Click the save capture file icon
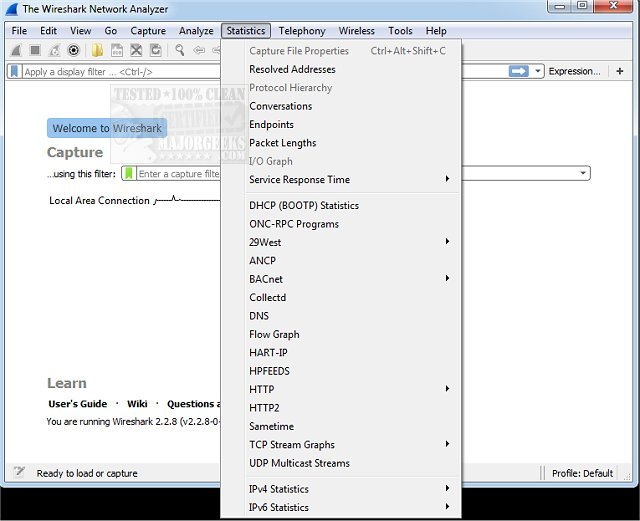The width and height of the screenshot is (640, 521). point(117,50)
